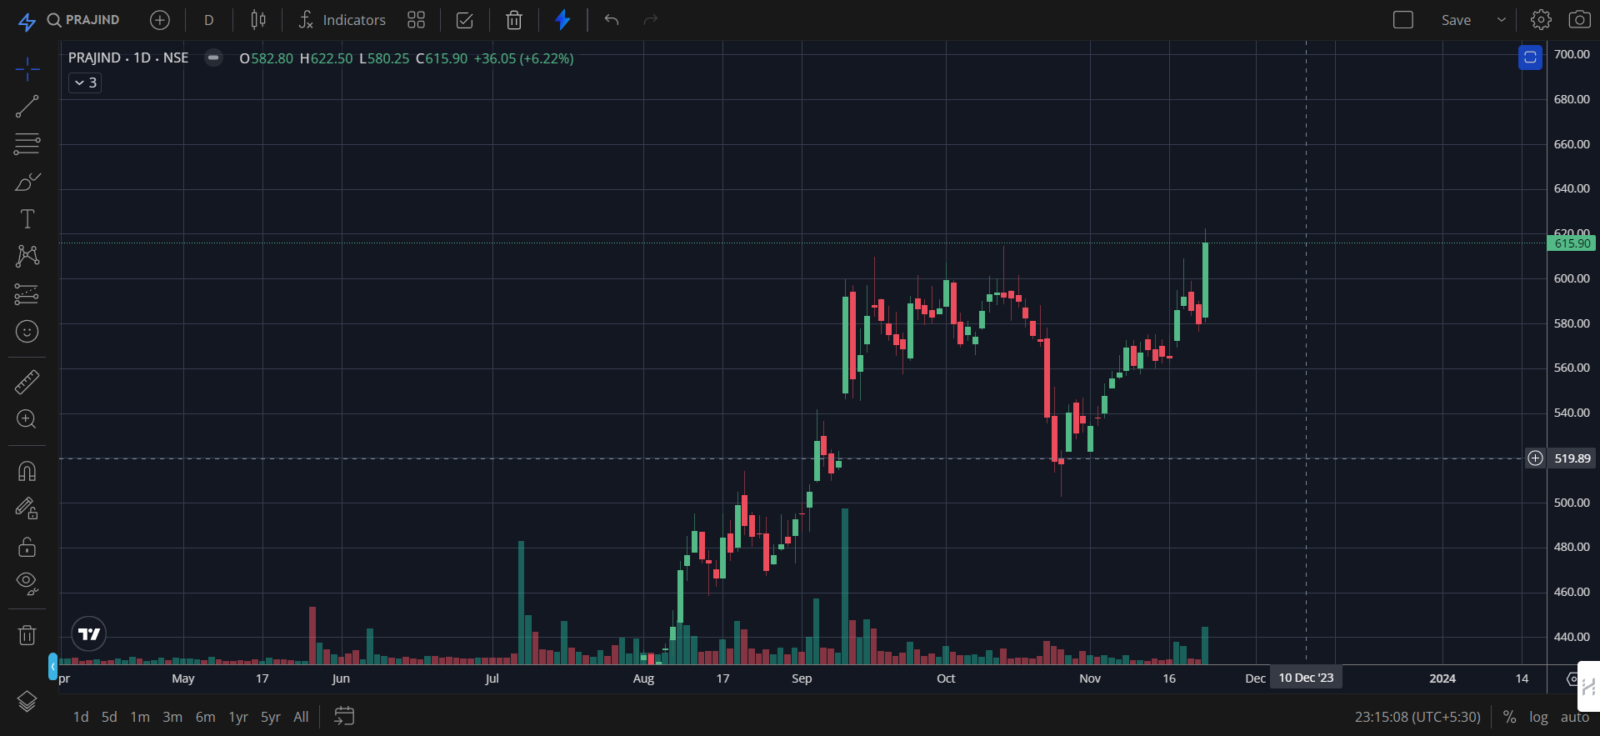Expand the left panel with blue arrow handle
The width and height of the screenshot is (1600, 736).
(53, 666)
